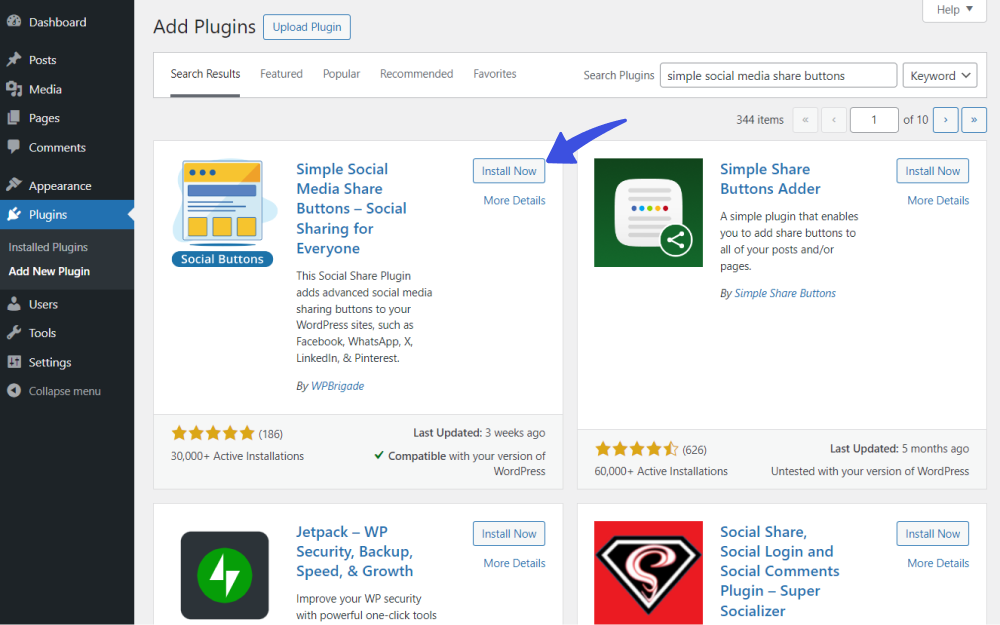This screenshot has width=1000, height=625.
Task: Click the Pages icon in sidebar
Action: 13,118
